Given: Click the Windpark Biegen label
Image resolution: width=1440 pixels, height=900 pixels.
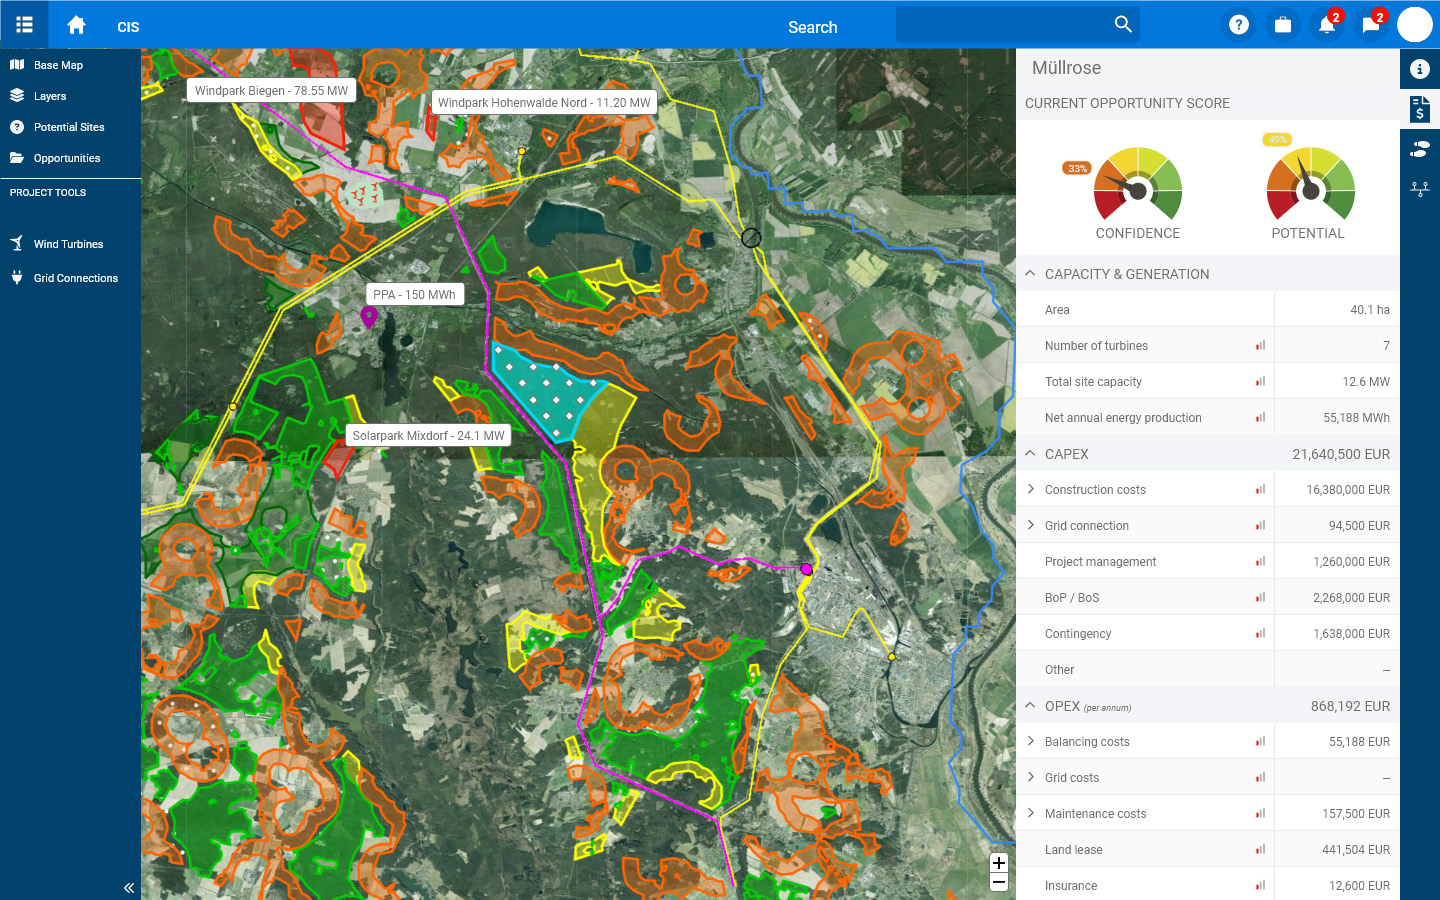Looking at the screenshot, I should (x=270, y=90).
